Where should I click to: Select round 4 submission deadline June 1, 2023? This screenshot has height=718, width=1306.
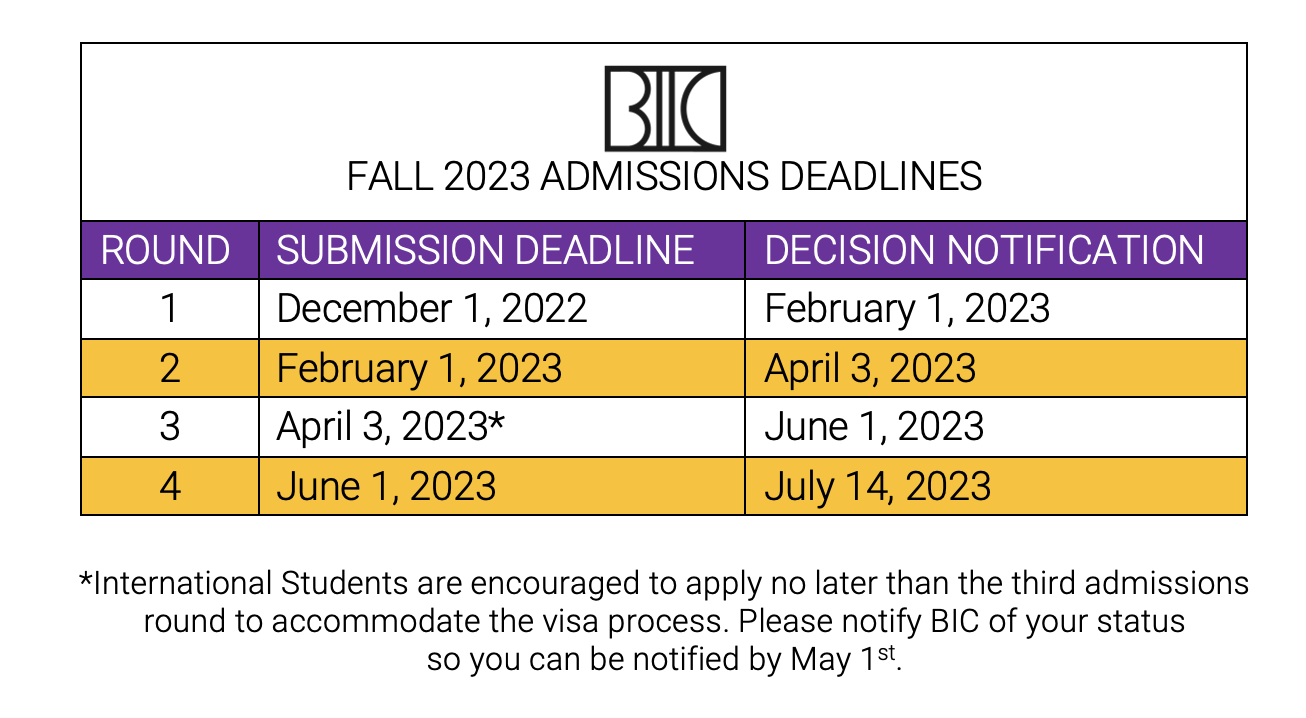[386, 487]
